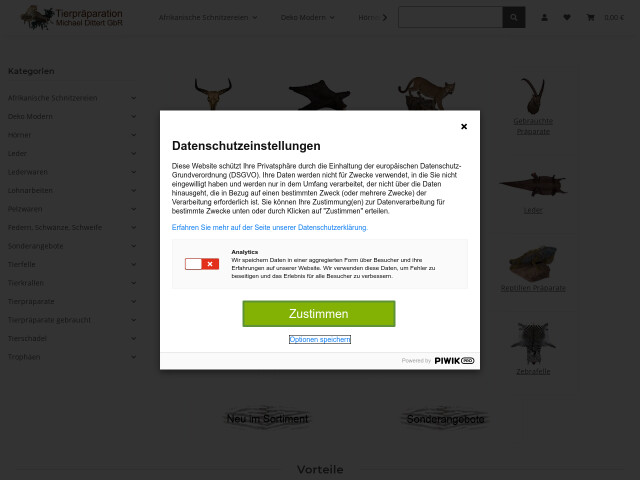Click the PIWIK PRO logo
Viewport: 640px width, 480px height.
tap(454, 361)
